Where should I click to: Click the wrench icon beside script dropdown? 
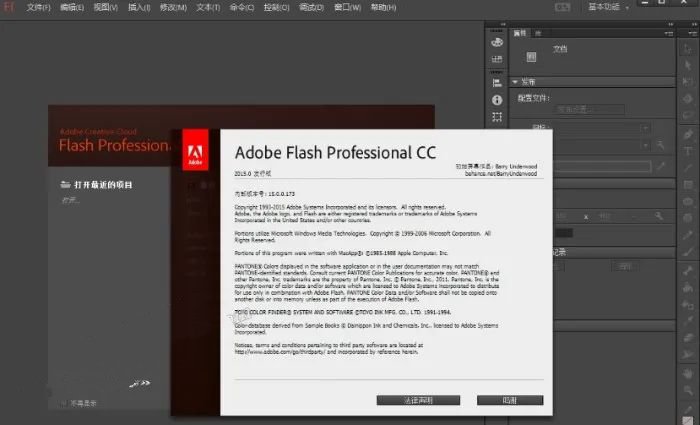[660, 145]
